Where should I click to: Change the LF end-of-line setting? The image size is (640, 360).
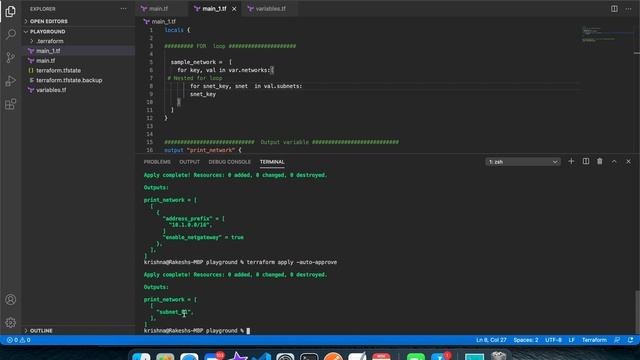571,340
